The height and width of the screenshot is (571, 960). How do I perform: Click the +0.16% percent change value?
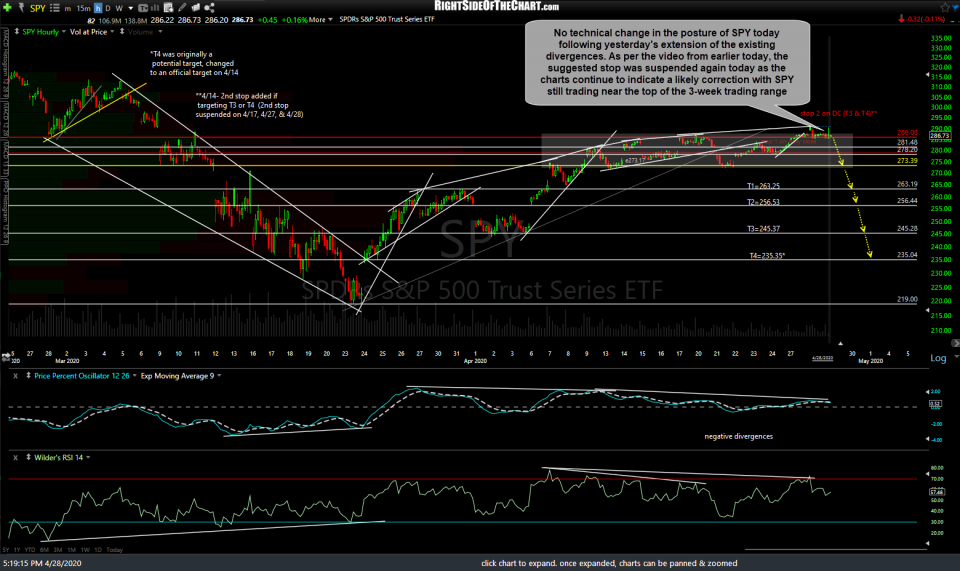pos(294,20)
